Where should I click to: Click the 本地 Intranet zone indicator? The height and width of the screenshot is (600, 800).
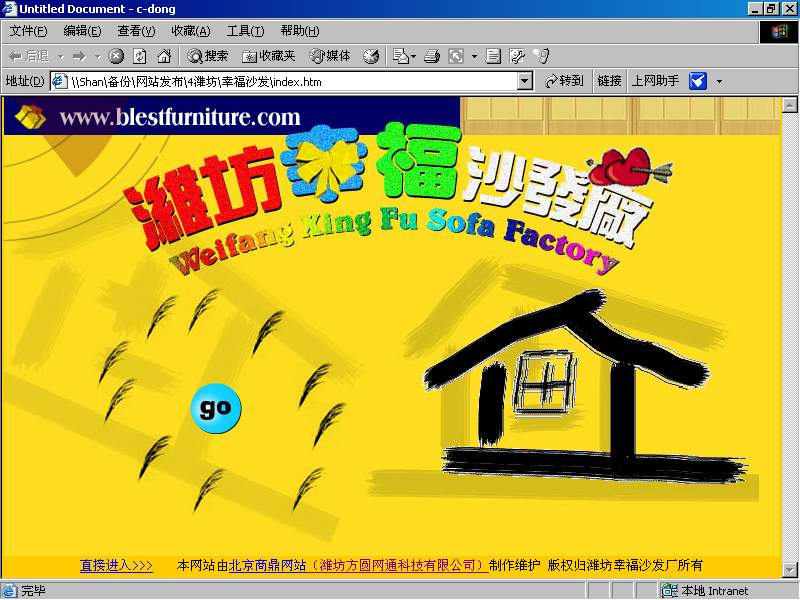[x=714, y=591]
